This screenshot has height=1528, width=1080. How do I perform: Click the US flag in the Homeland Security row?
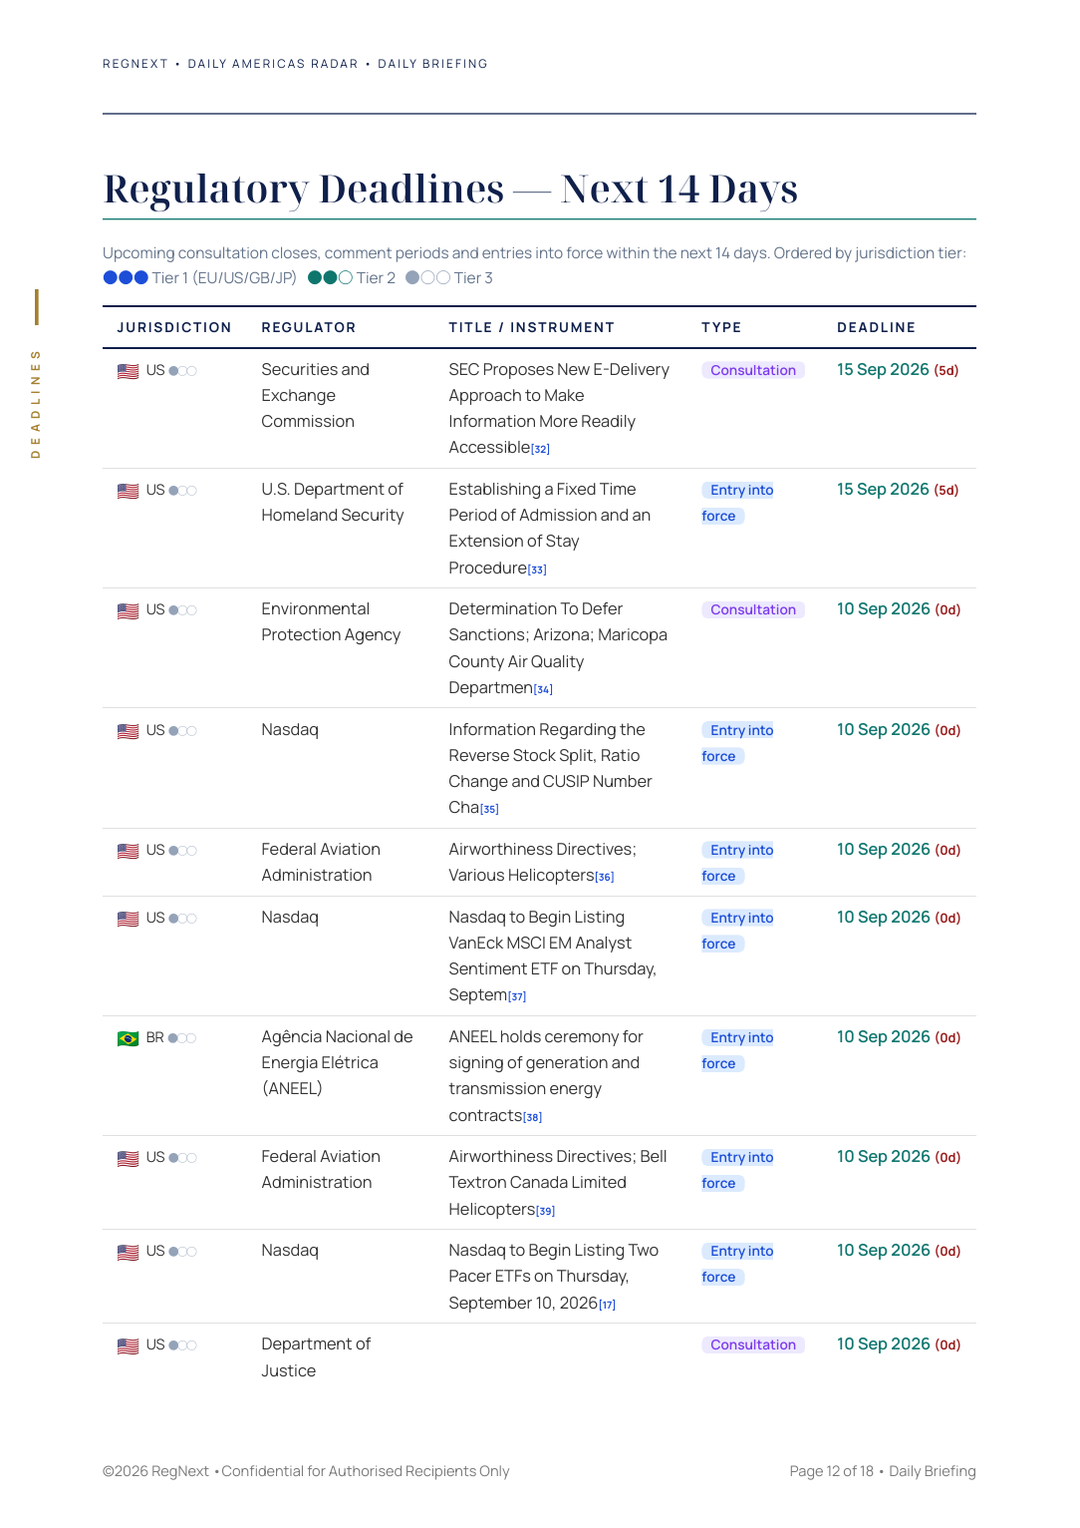128,491
